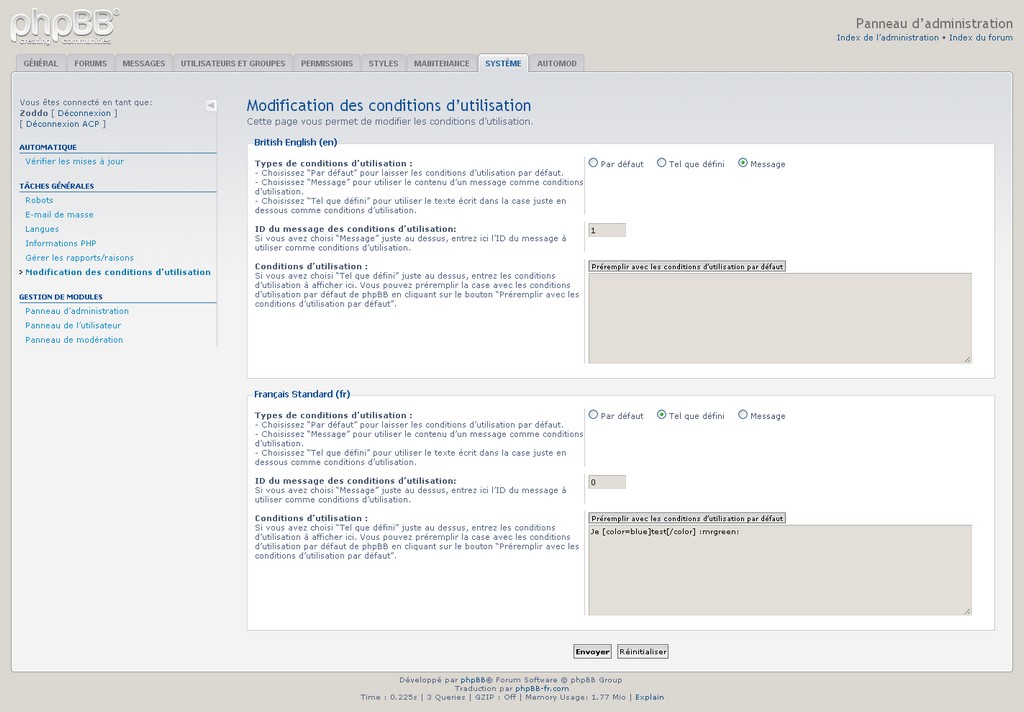Open 'Gérer les rapports/raisons' link
1024x712 pixels.
(x=79, y=258)
